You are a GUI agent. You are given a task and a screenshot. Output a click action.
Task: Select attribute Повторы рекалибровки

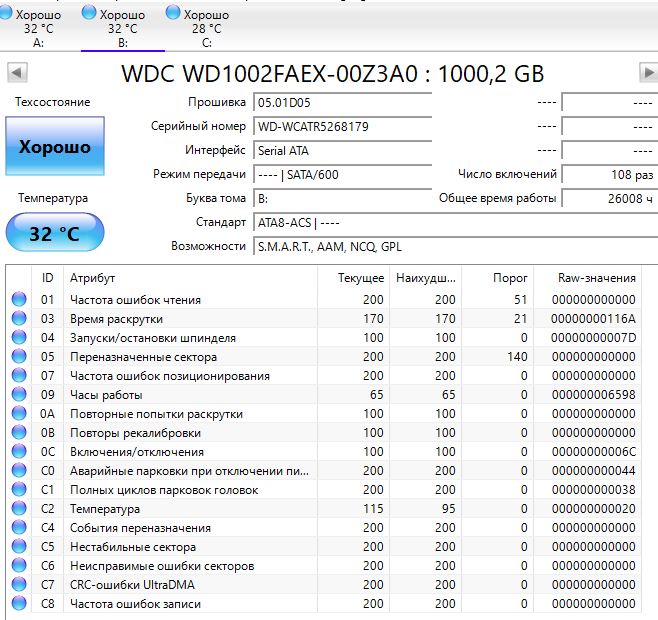(x=135, y=433)
